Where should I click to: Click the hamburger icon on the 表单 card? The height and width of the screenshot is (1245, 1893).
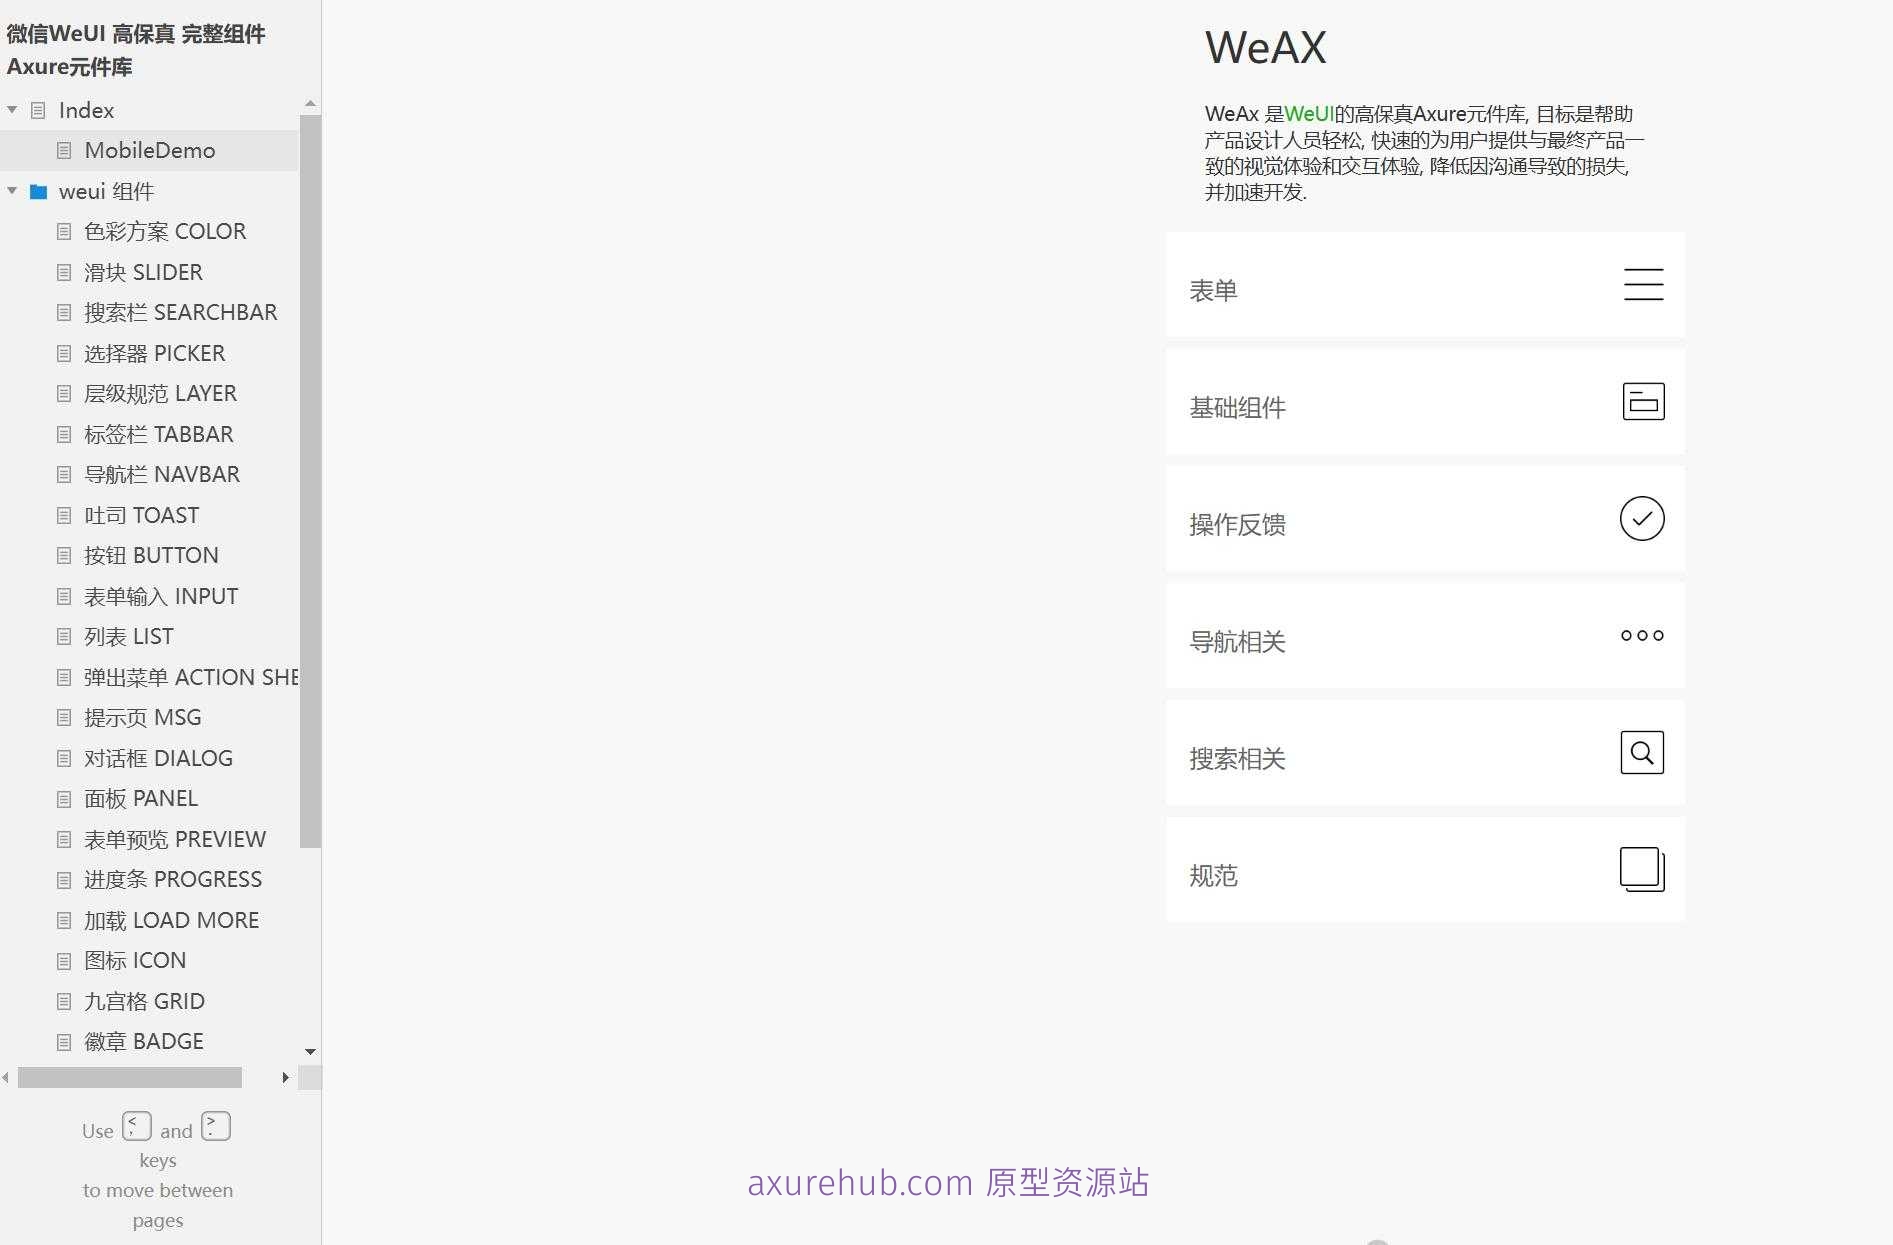pos(1643,285)
